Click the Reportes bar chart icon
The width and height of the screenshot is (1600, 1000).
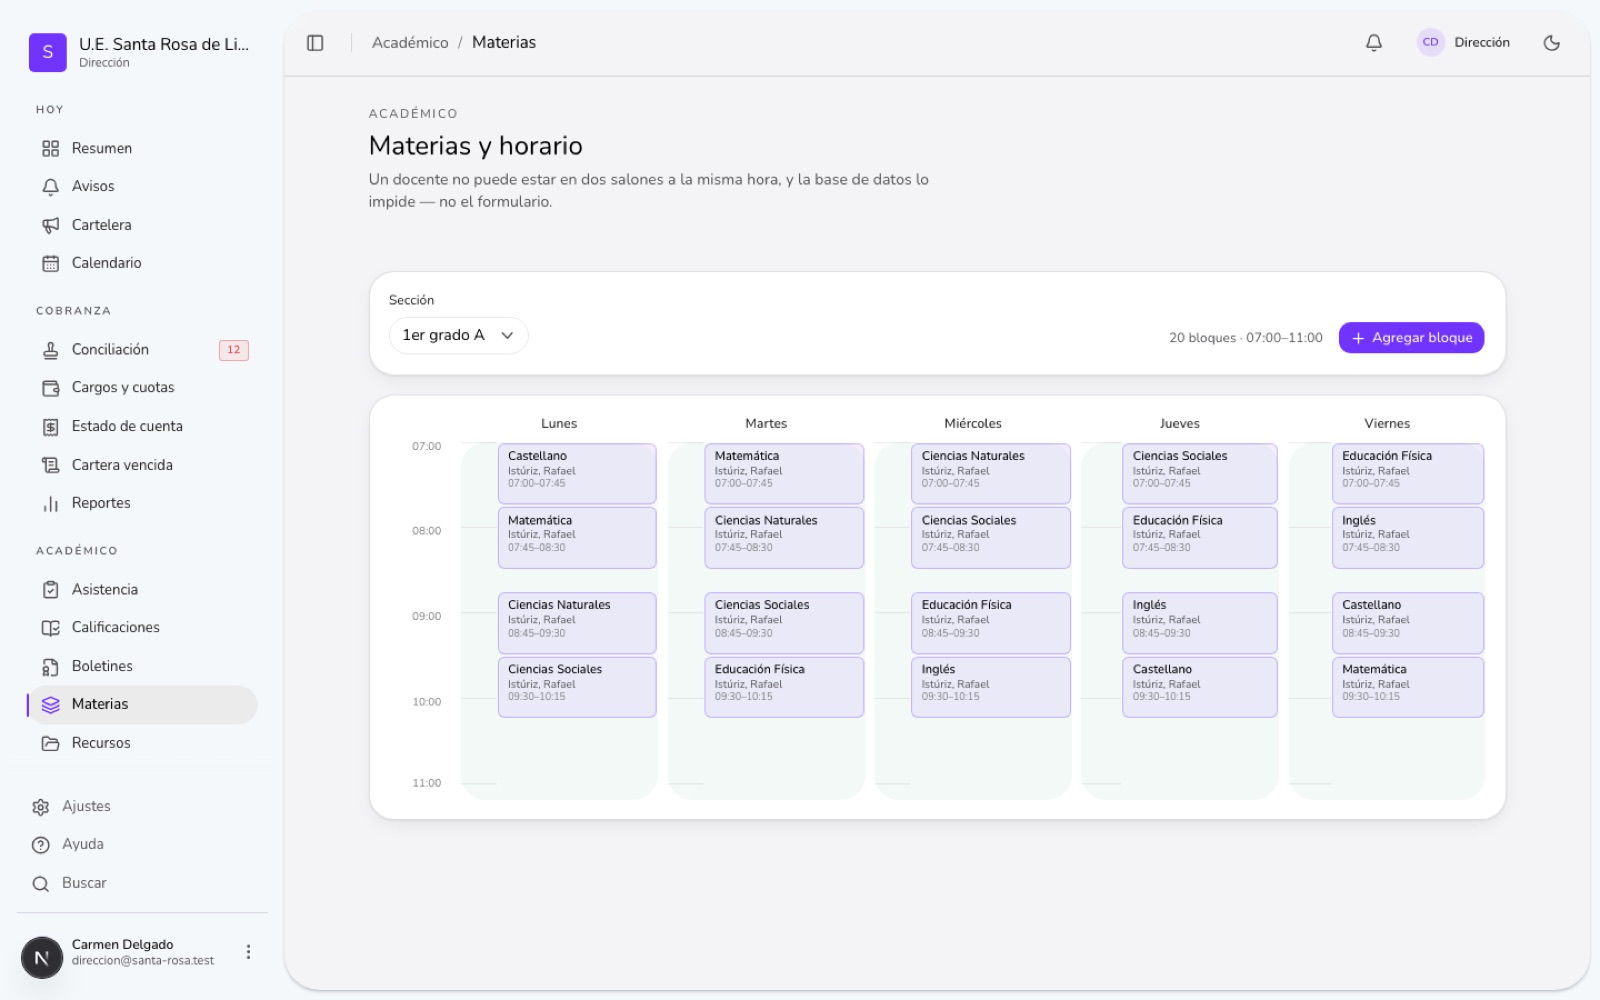click(x=51, y=504)
